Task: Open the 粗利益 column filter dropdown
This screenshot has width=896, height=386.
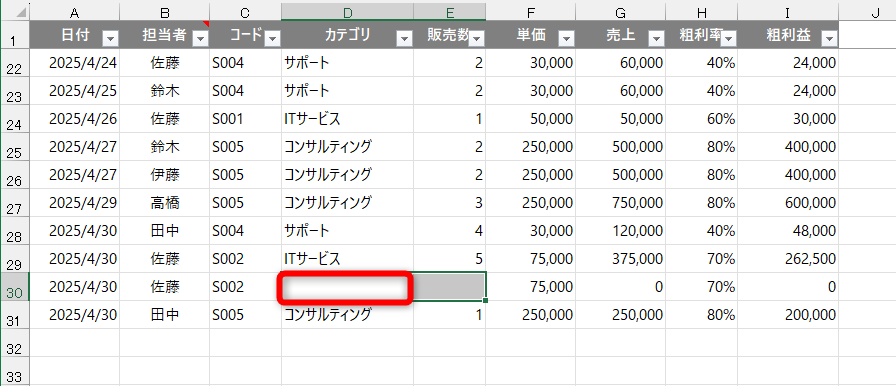Action: coord(830,38)
